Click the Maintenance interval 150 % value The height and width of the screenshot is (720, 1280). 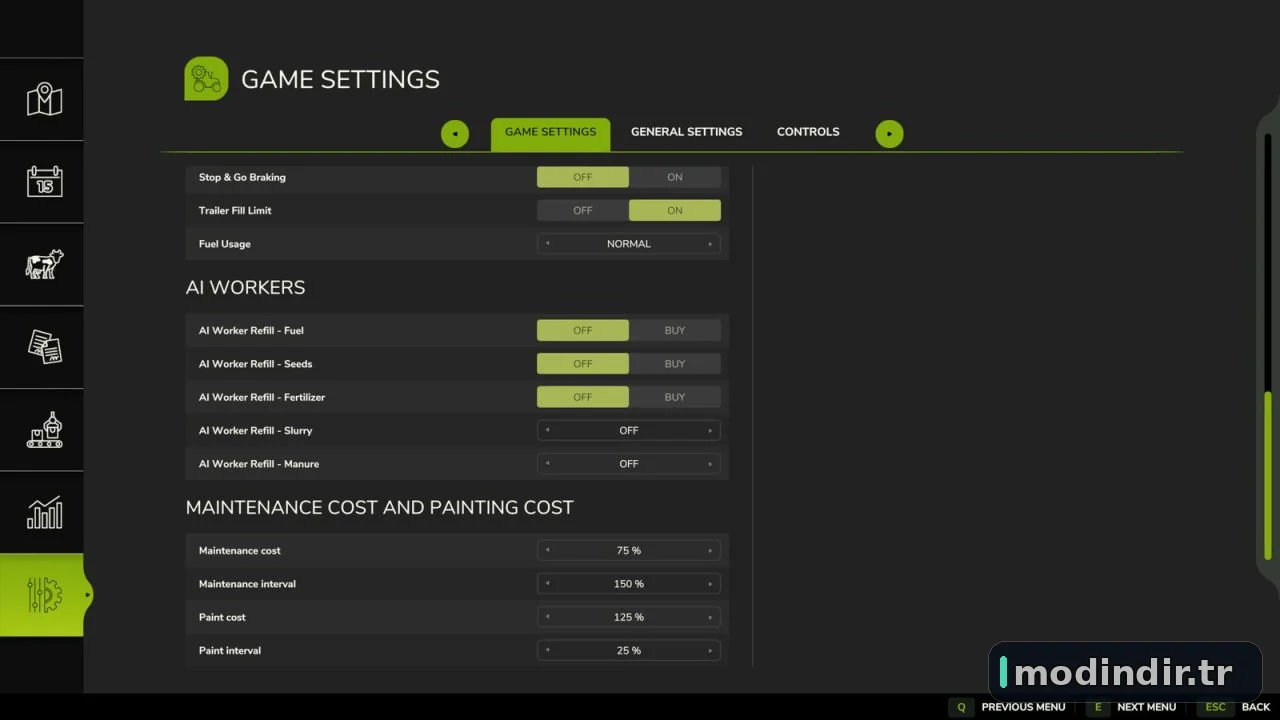[x=629, y=584]
